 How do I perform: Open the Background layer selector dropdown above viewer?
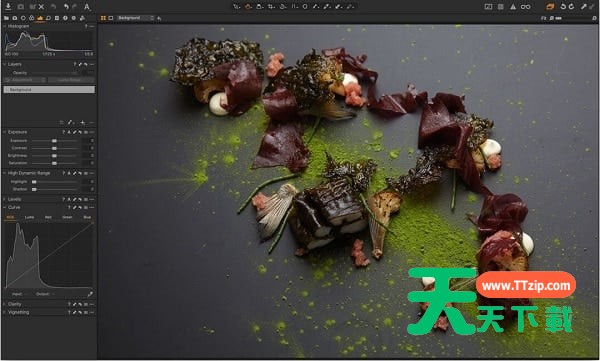135,18
